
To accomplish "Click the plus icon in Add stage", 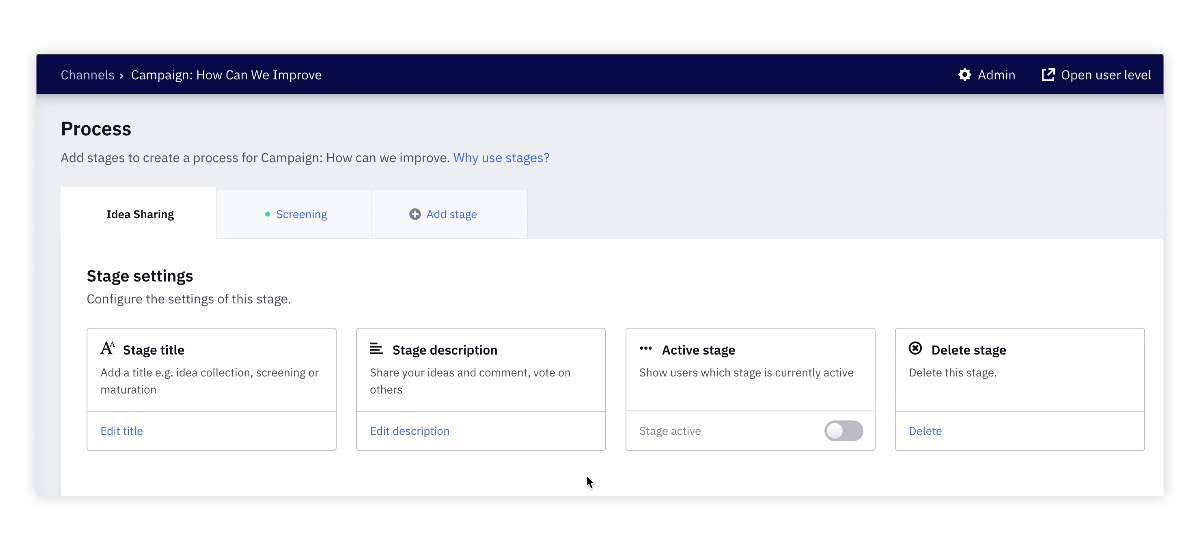I will (415, 214).
